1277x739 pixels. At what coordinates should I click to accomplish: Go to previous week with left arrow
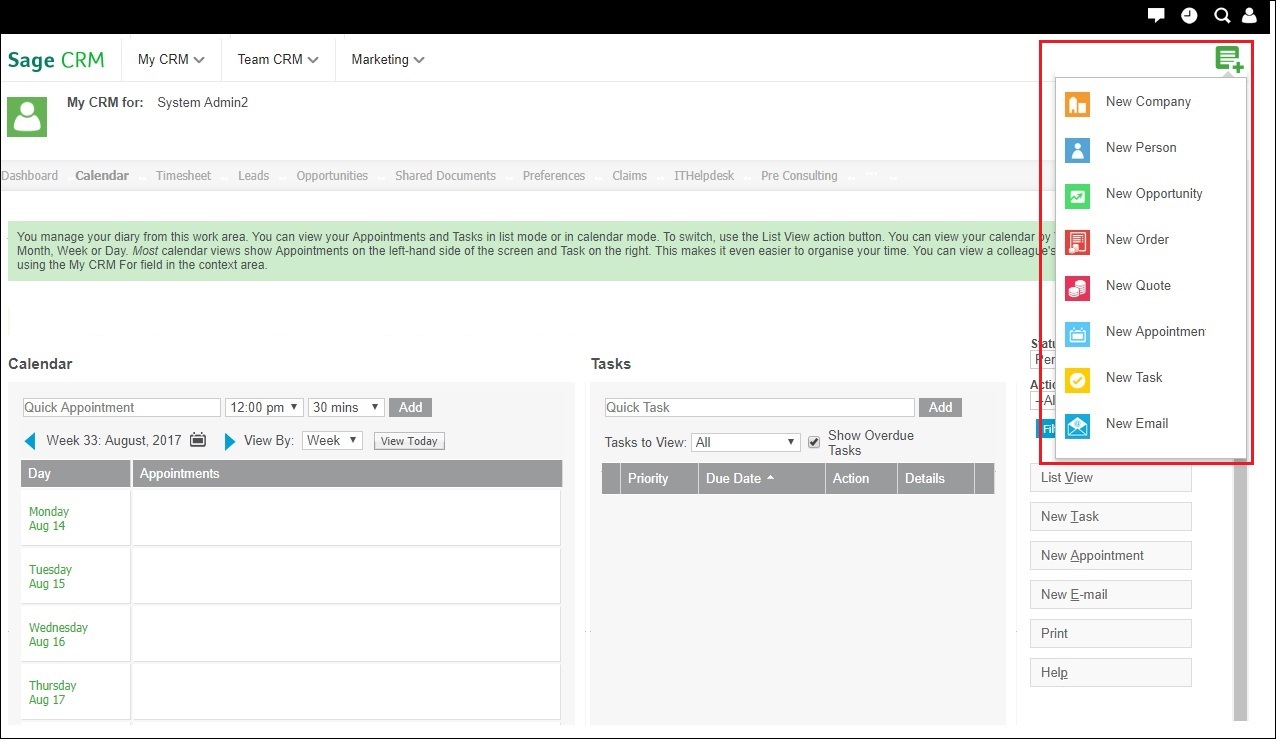[30, 441]
